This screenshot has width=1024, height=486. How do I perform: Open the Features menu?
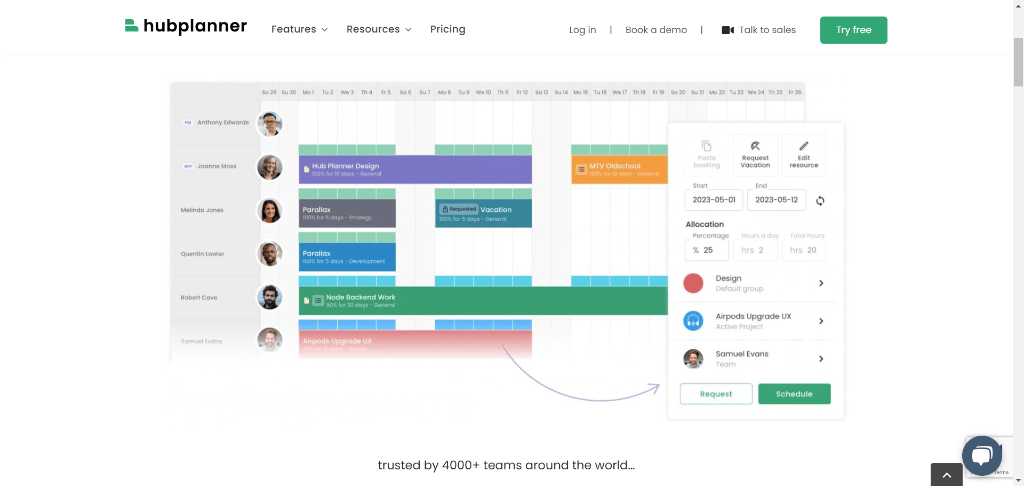click(x=299, y=29)
